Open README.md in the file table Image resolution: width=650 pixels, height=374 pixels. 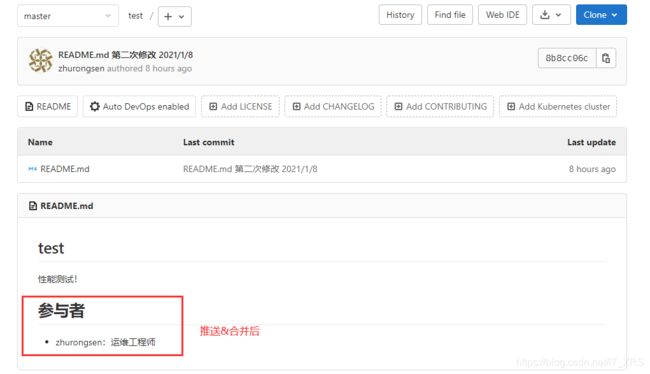[65, 169]
